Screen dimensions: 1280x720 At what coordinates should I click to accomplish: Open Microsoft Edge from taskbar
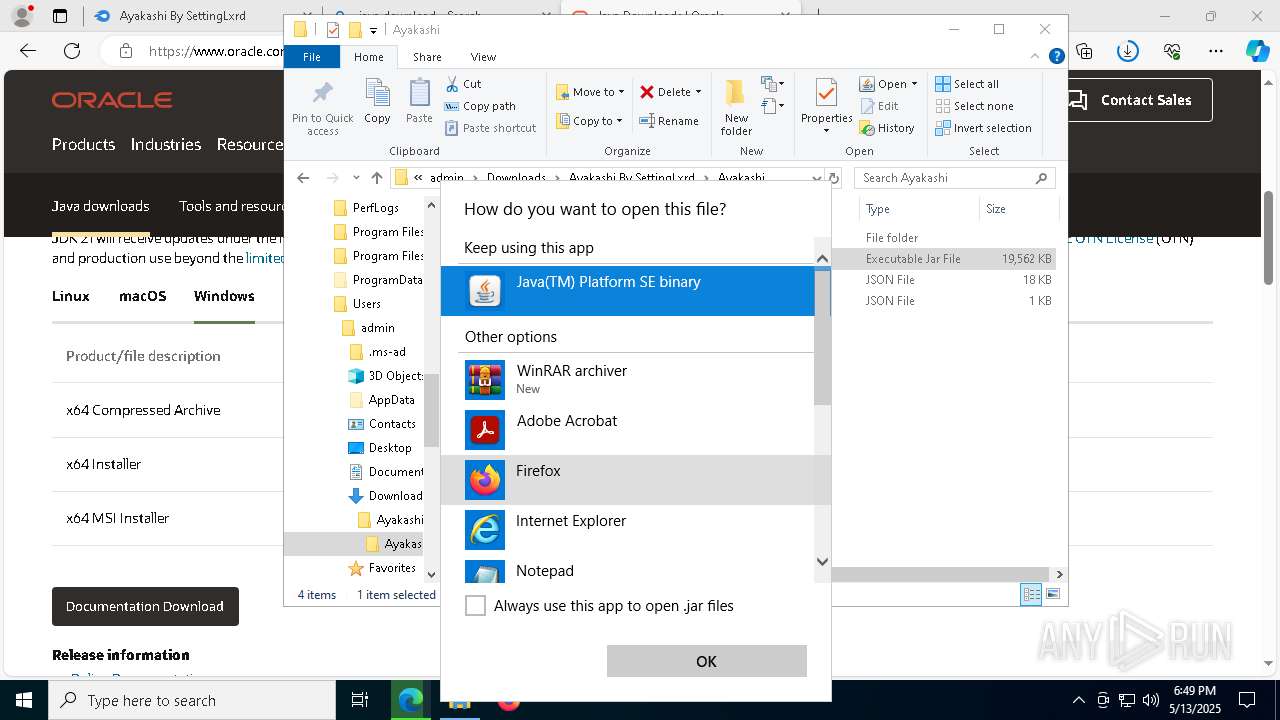coord(410,700)
